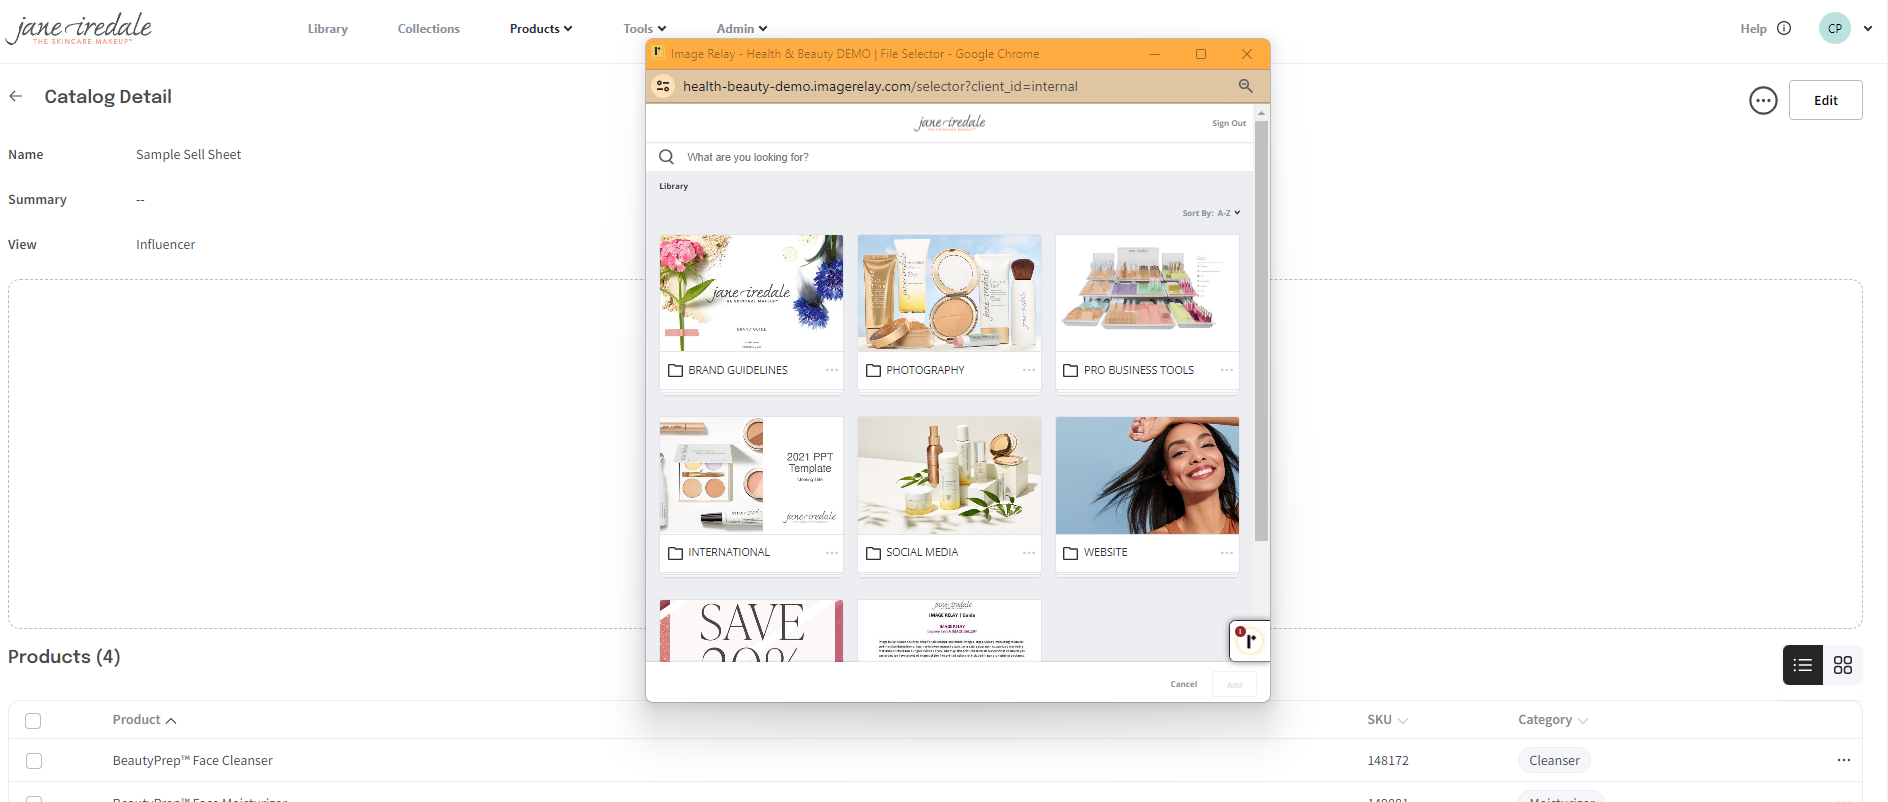Open the Sort By A-Z dropdown
The height and width of the screenshot is (802, 1888).
coord(1211,213)
